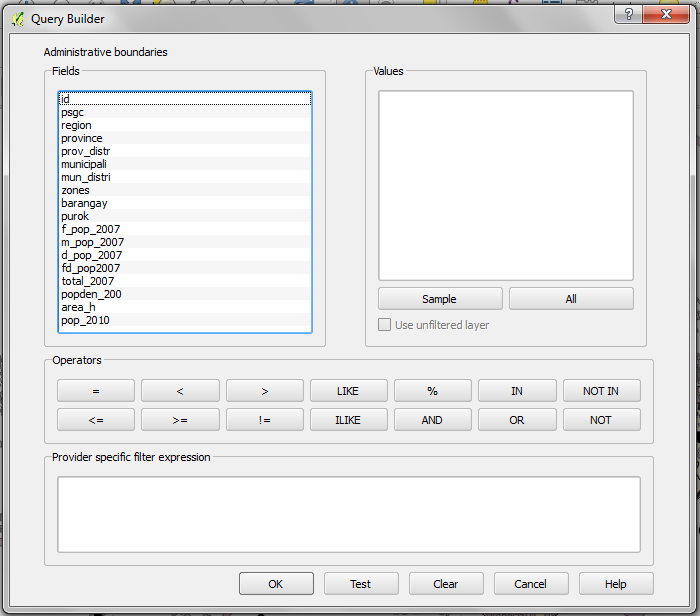Insert the less-than-or-equal operator
The height and width of the screenshot is (616, 700).
96,420
